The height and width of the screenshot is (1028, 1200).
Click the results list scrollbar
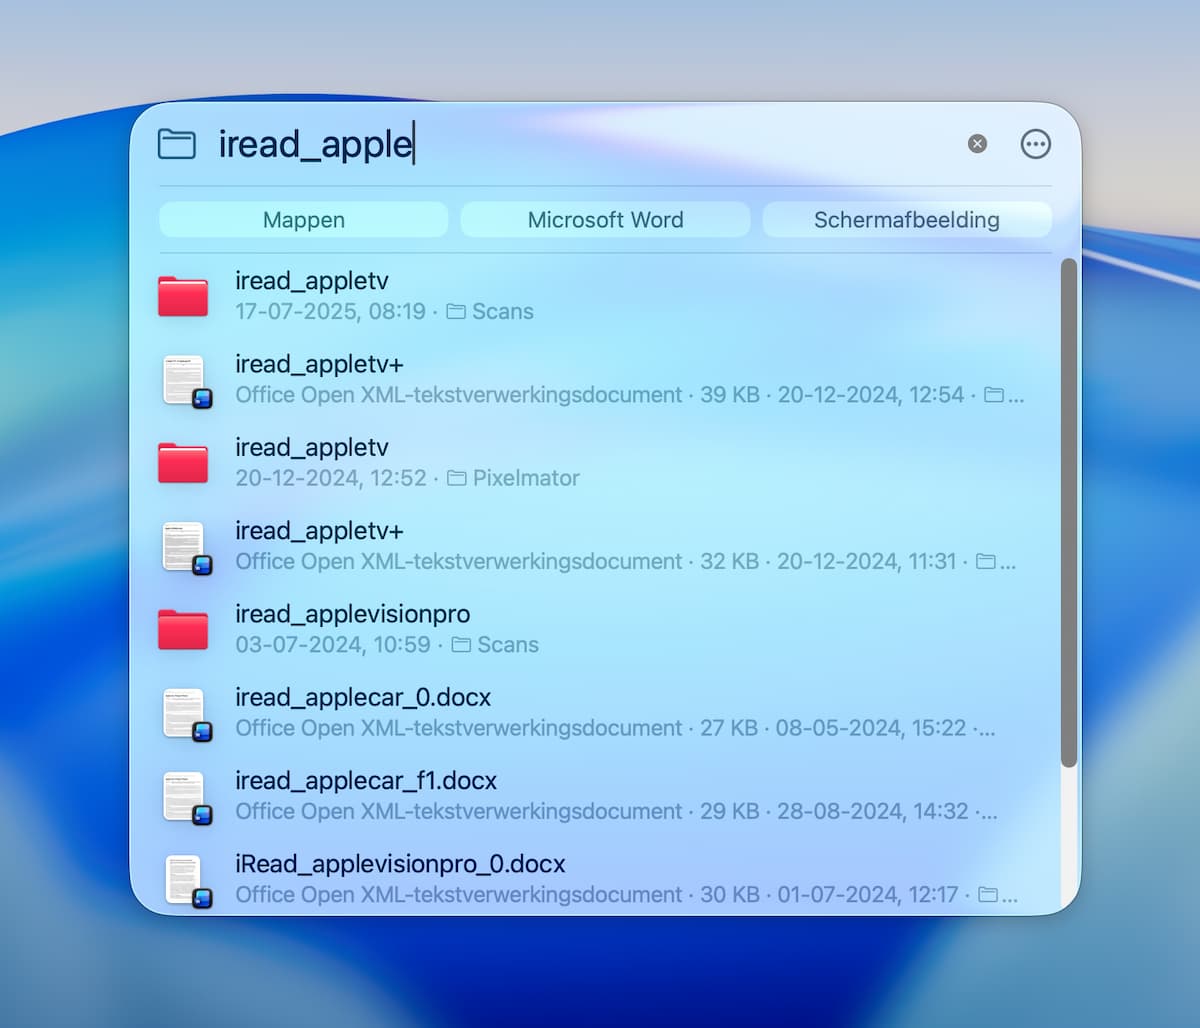click(1068, 512)
